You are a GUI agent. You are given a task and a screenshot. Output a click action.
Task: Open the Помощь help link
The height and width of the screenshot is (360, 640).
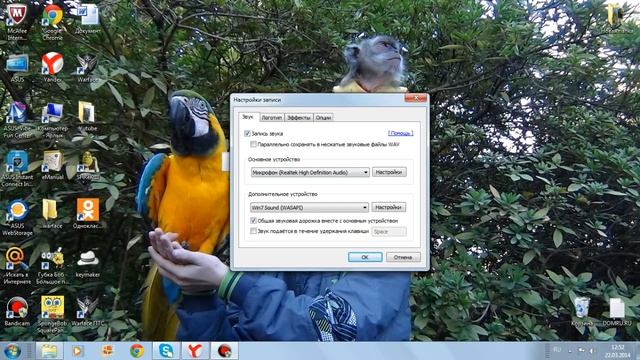coord(400,133)
